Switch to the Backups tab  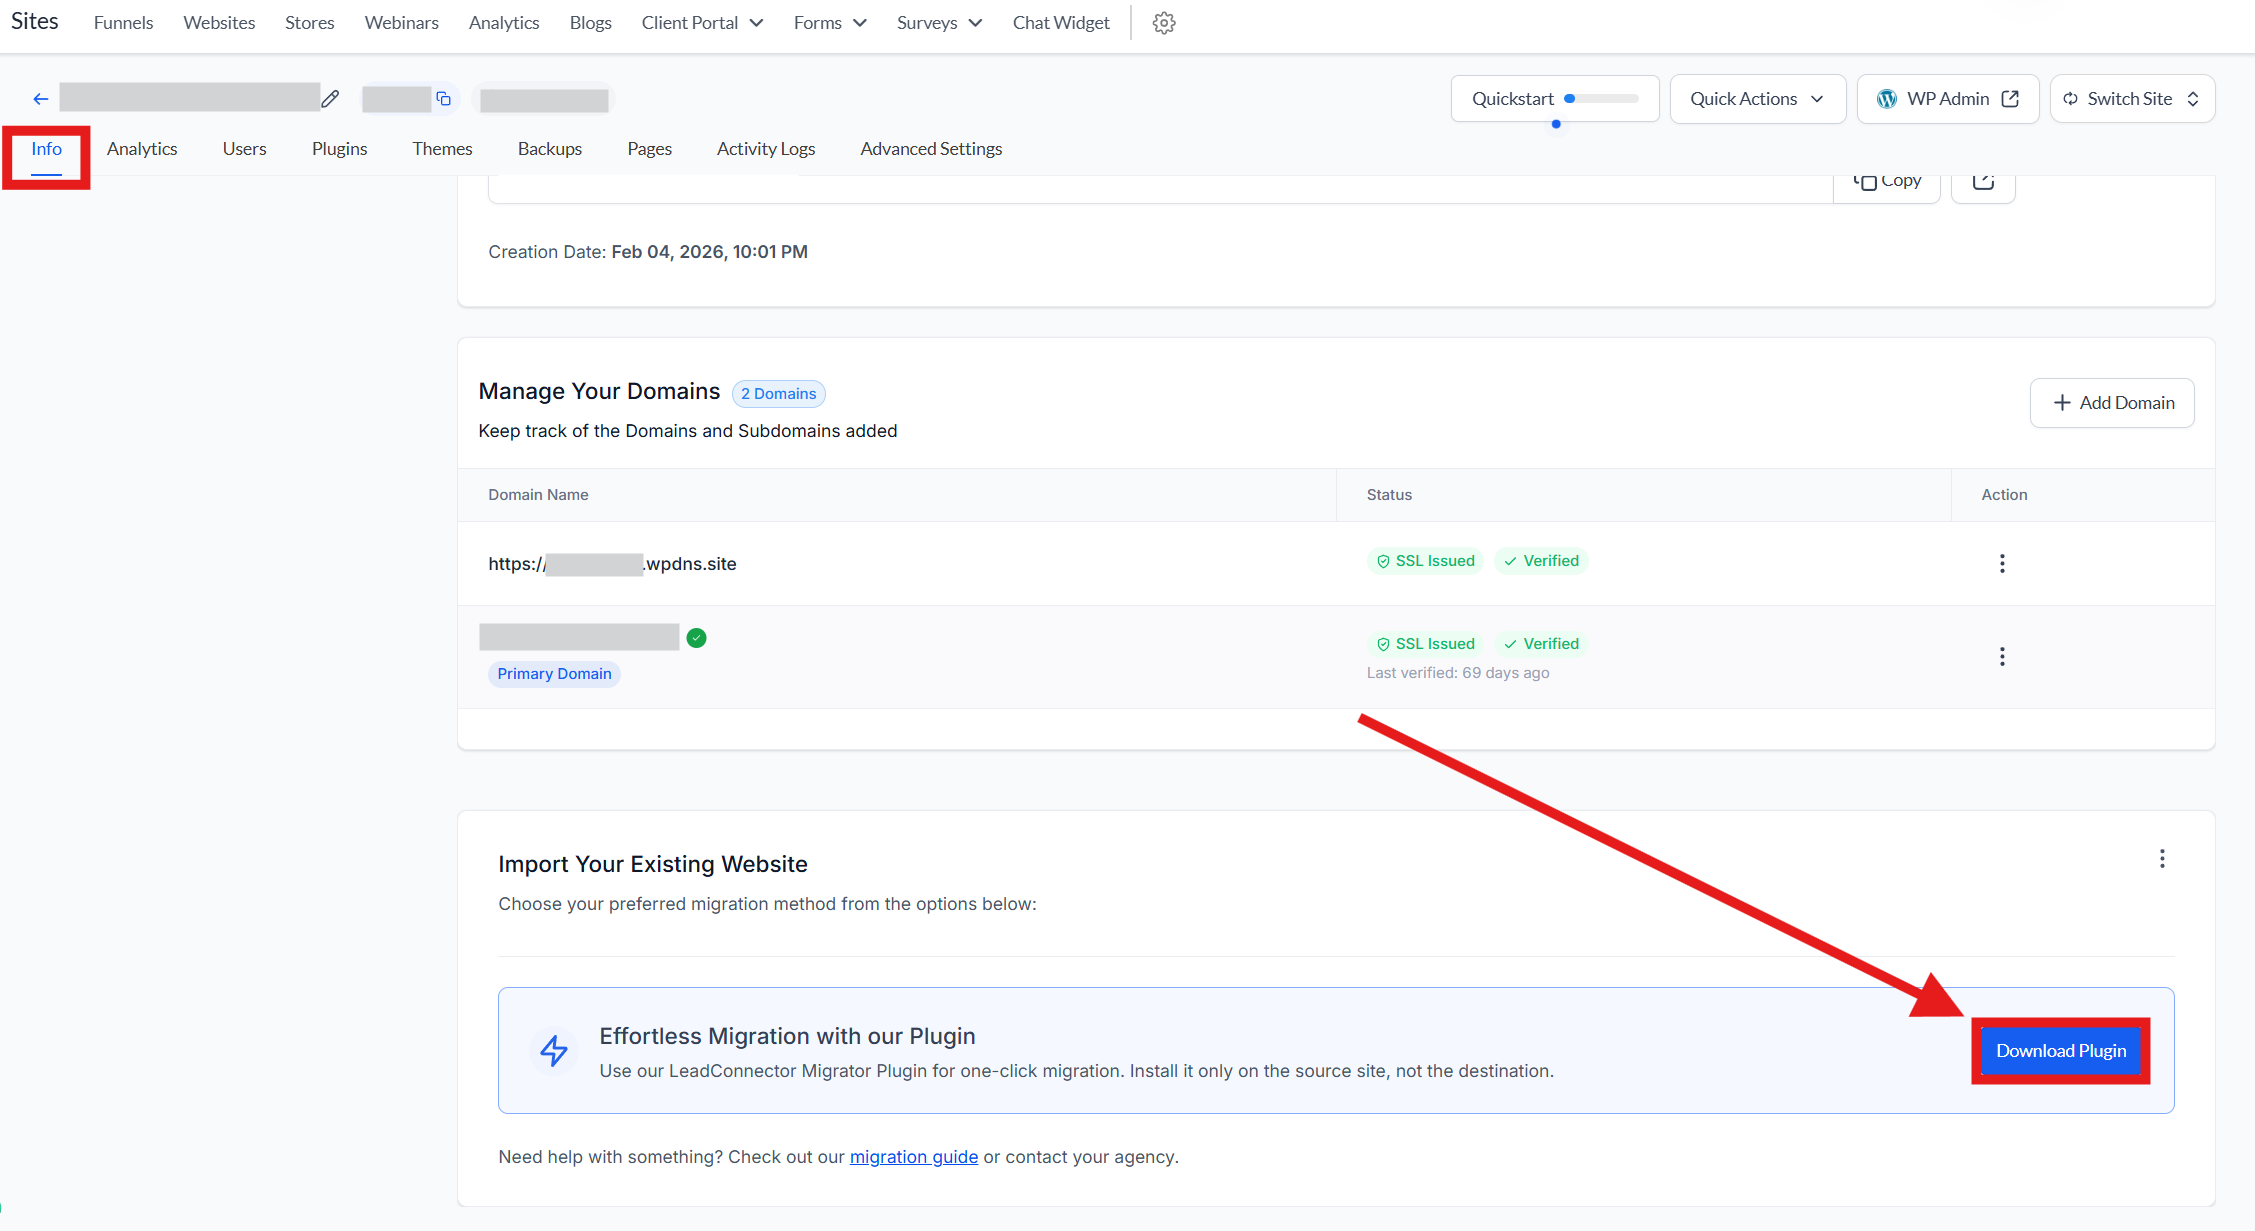coord(549,149)
